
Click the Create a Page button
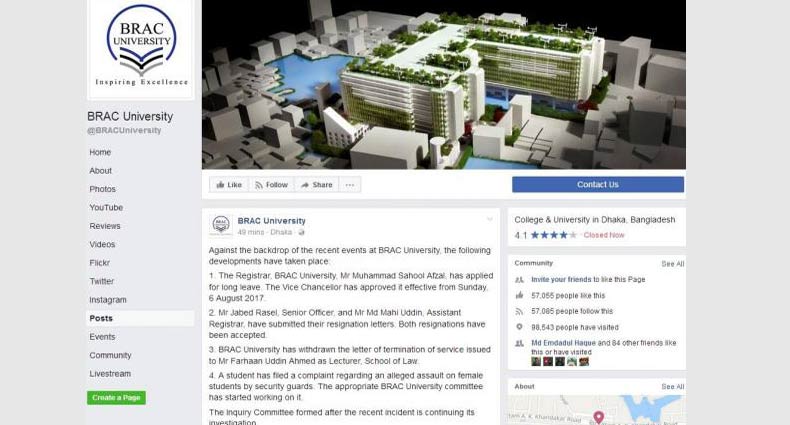[x=116, y=398]
